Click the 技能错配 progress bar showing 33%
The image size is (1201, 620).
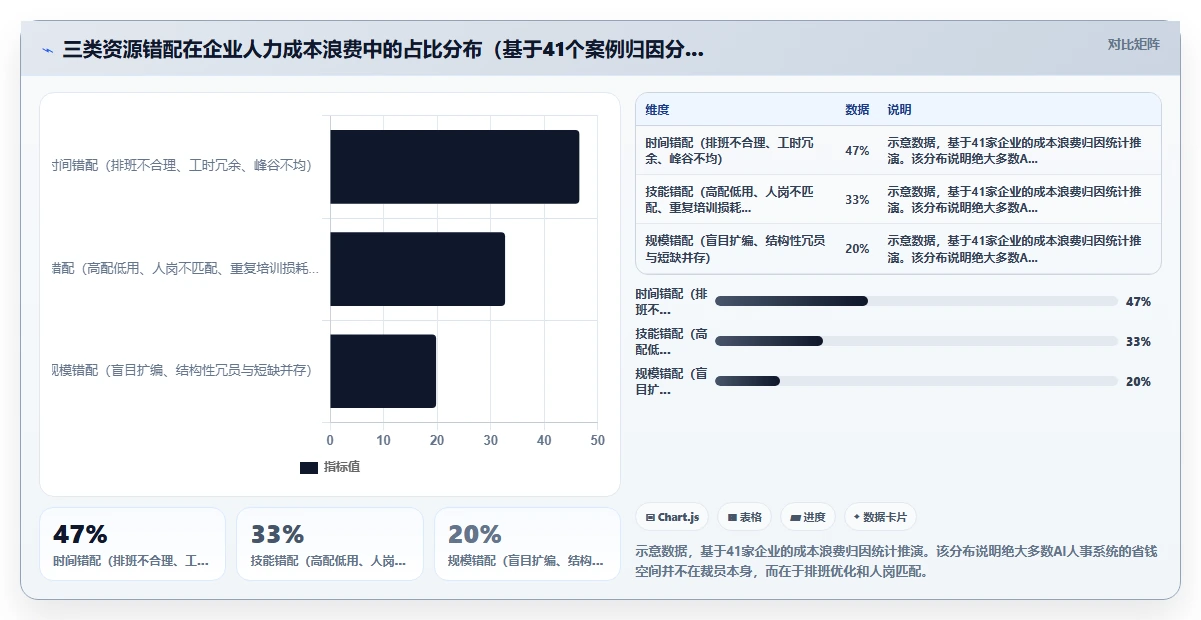[916, 341]
